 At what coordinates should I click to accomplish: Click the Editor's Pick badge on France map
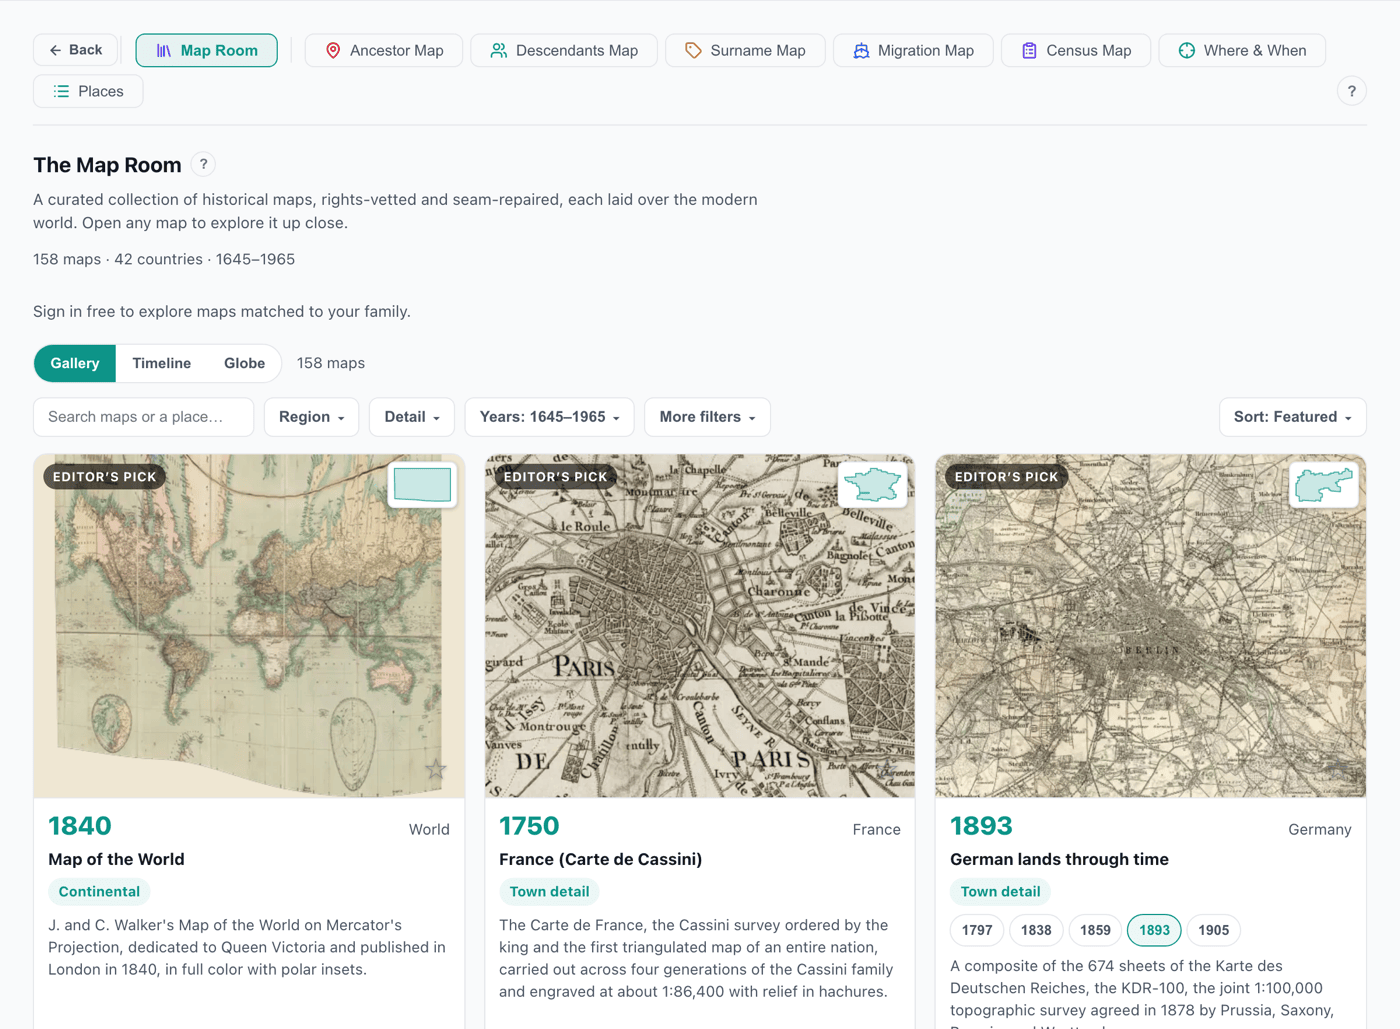click(555, 477)
